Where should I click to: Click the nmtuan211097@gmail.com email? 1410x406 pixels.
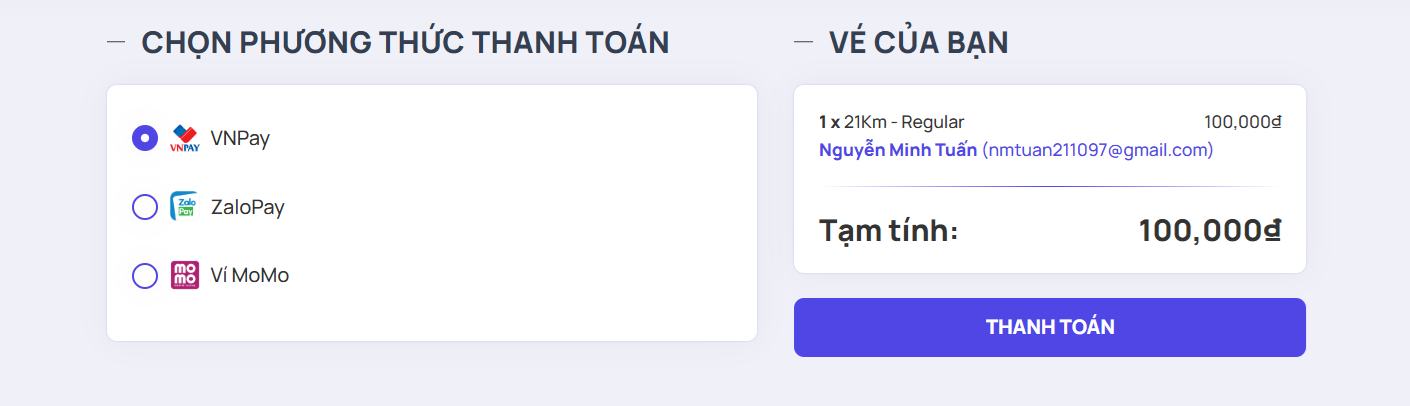(1097, 150)
